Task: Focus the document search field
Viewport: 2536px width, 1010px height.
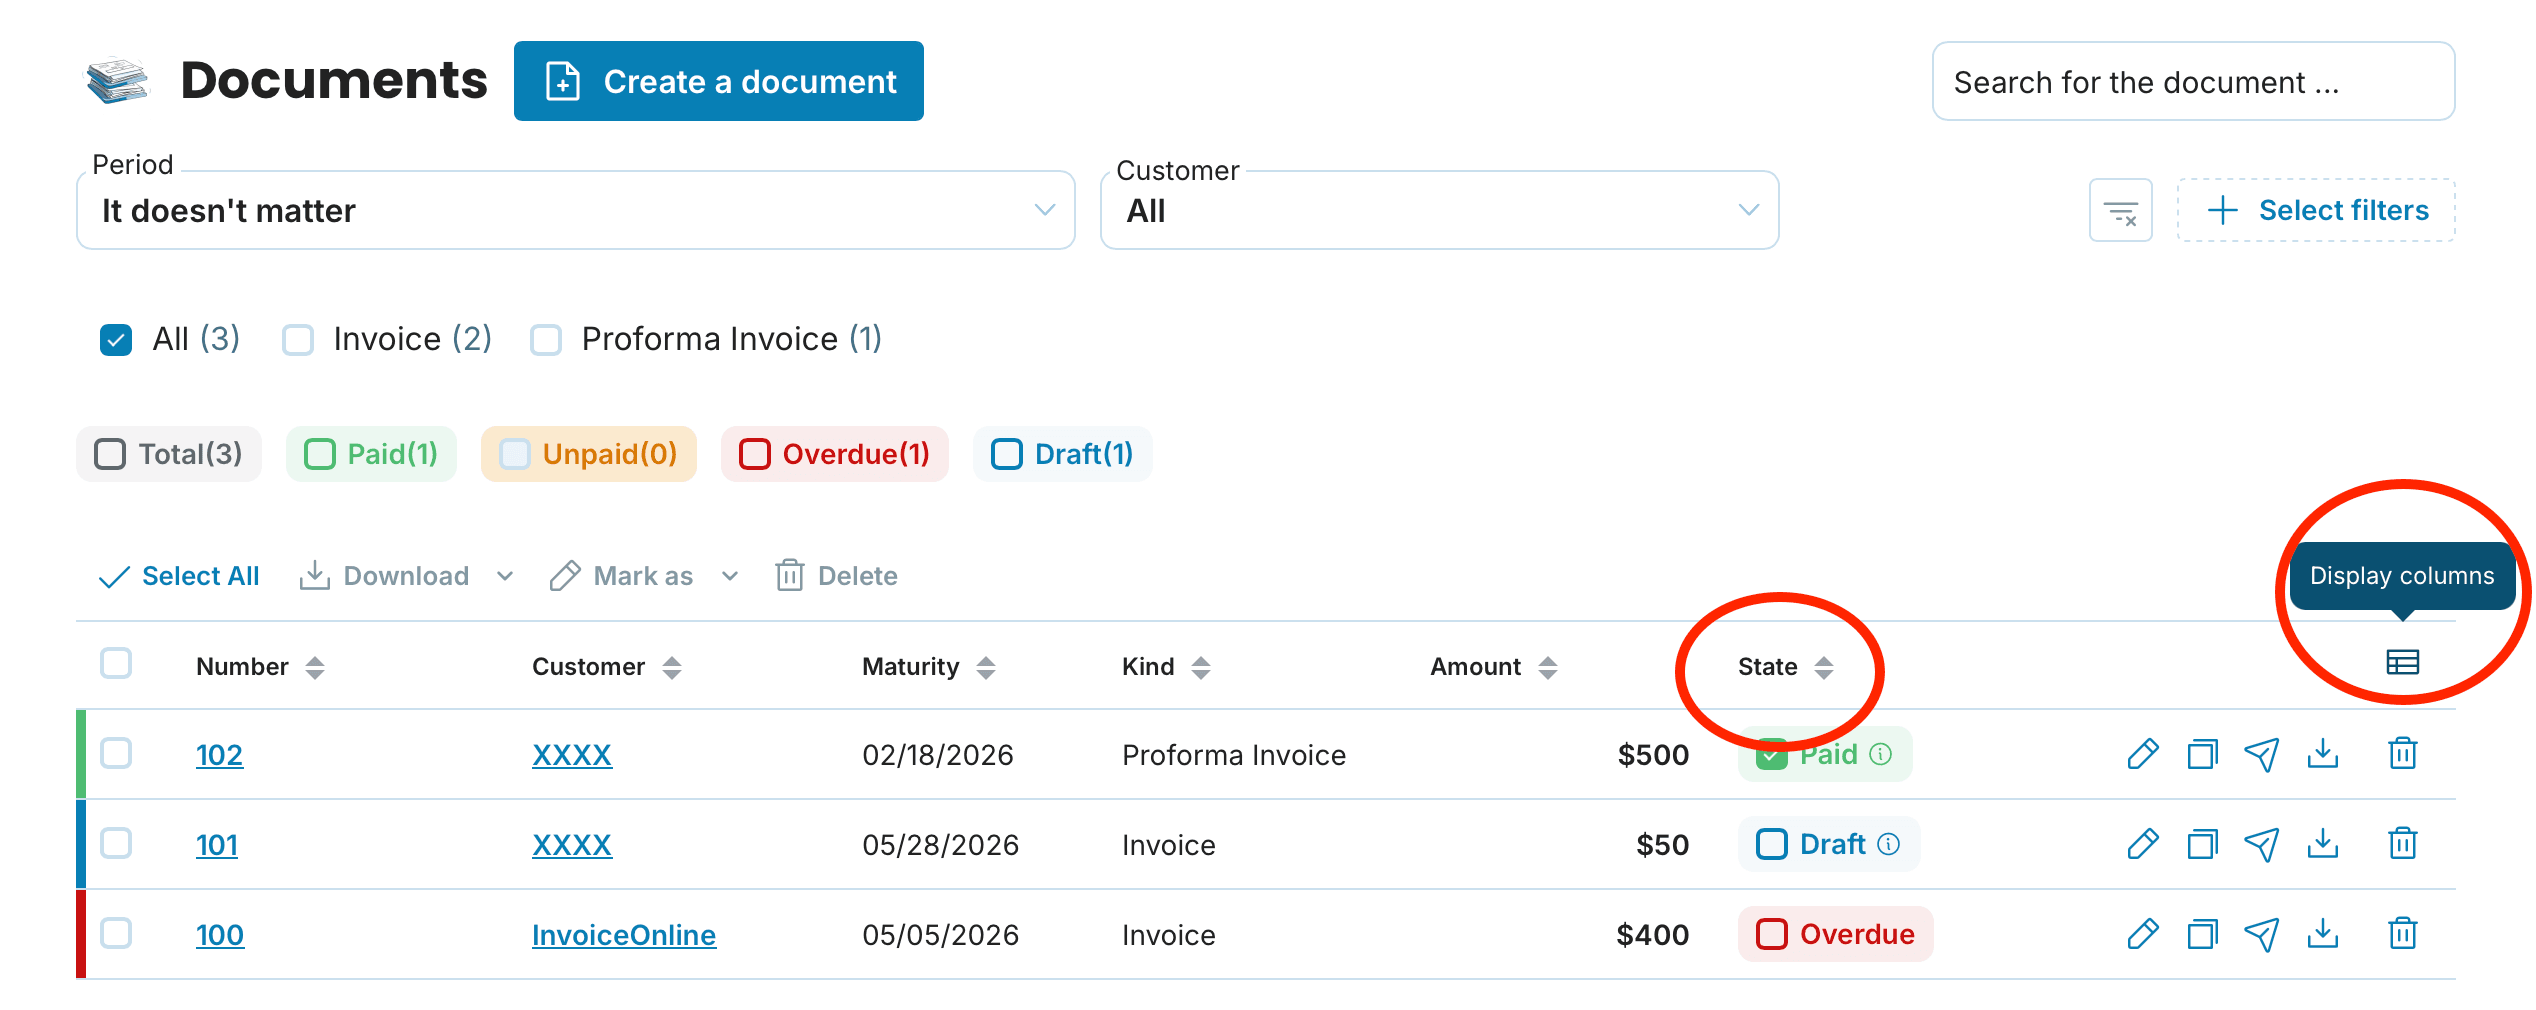Action: tap(2194, 81)
